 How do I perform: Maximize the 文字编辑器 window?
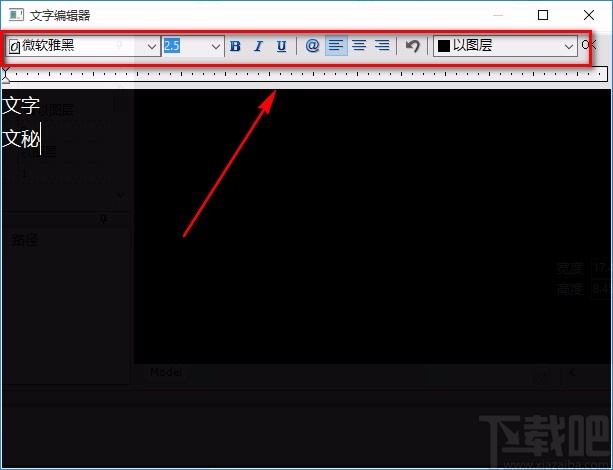[543, 15]
